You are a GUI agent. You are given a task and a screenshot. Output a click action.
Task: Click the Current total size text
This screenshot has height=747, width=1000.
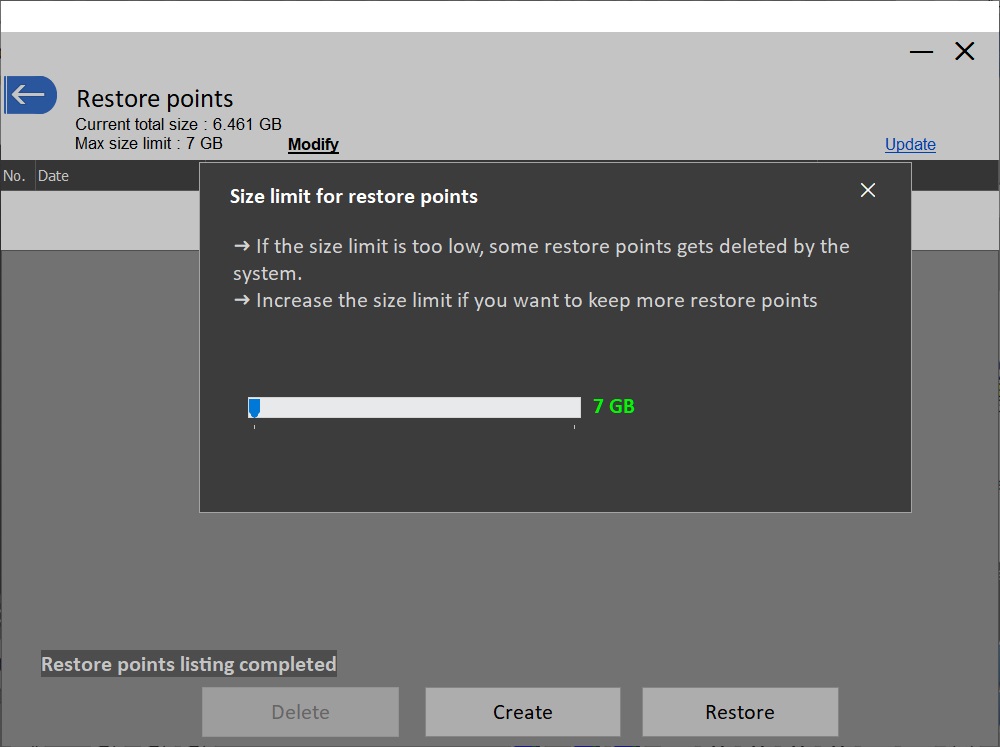(178, 125)
